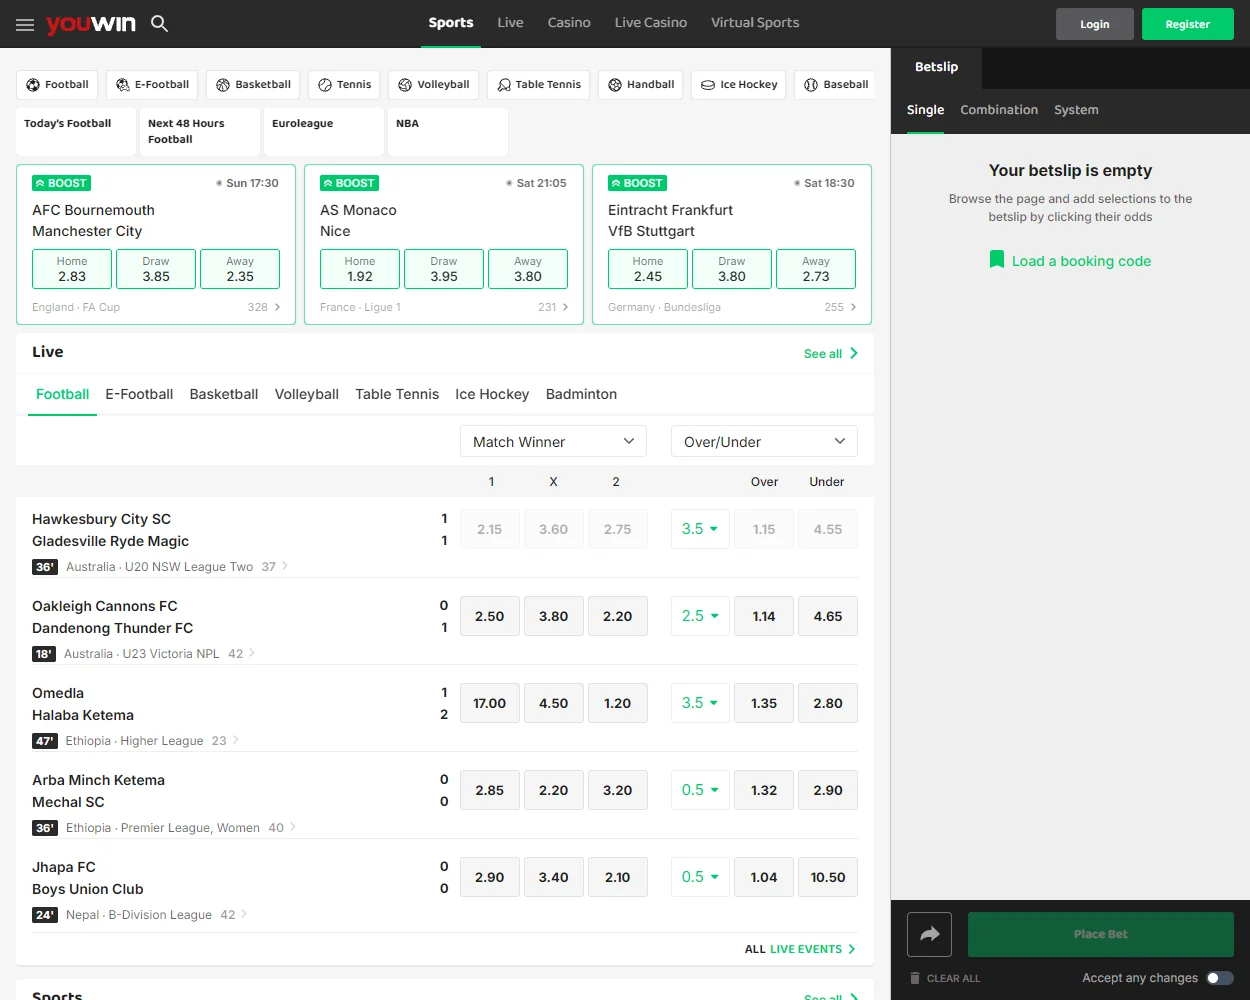
Task: Open the hamburger menu icon
Action: point(25,24)
